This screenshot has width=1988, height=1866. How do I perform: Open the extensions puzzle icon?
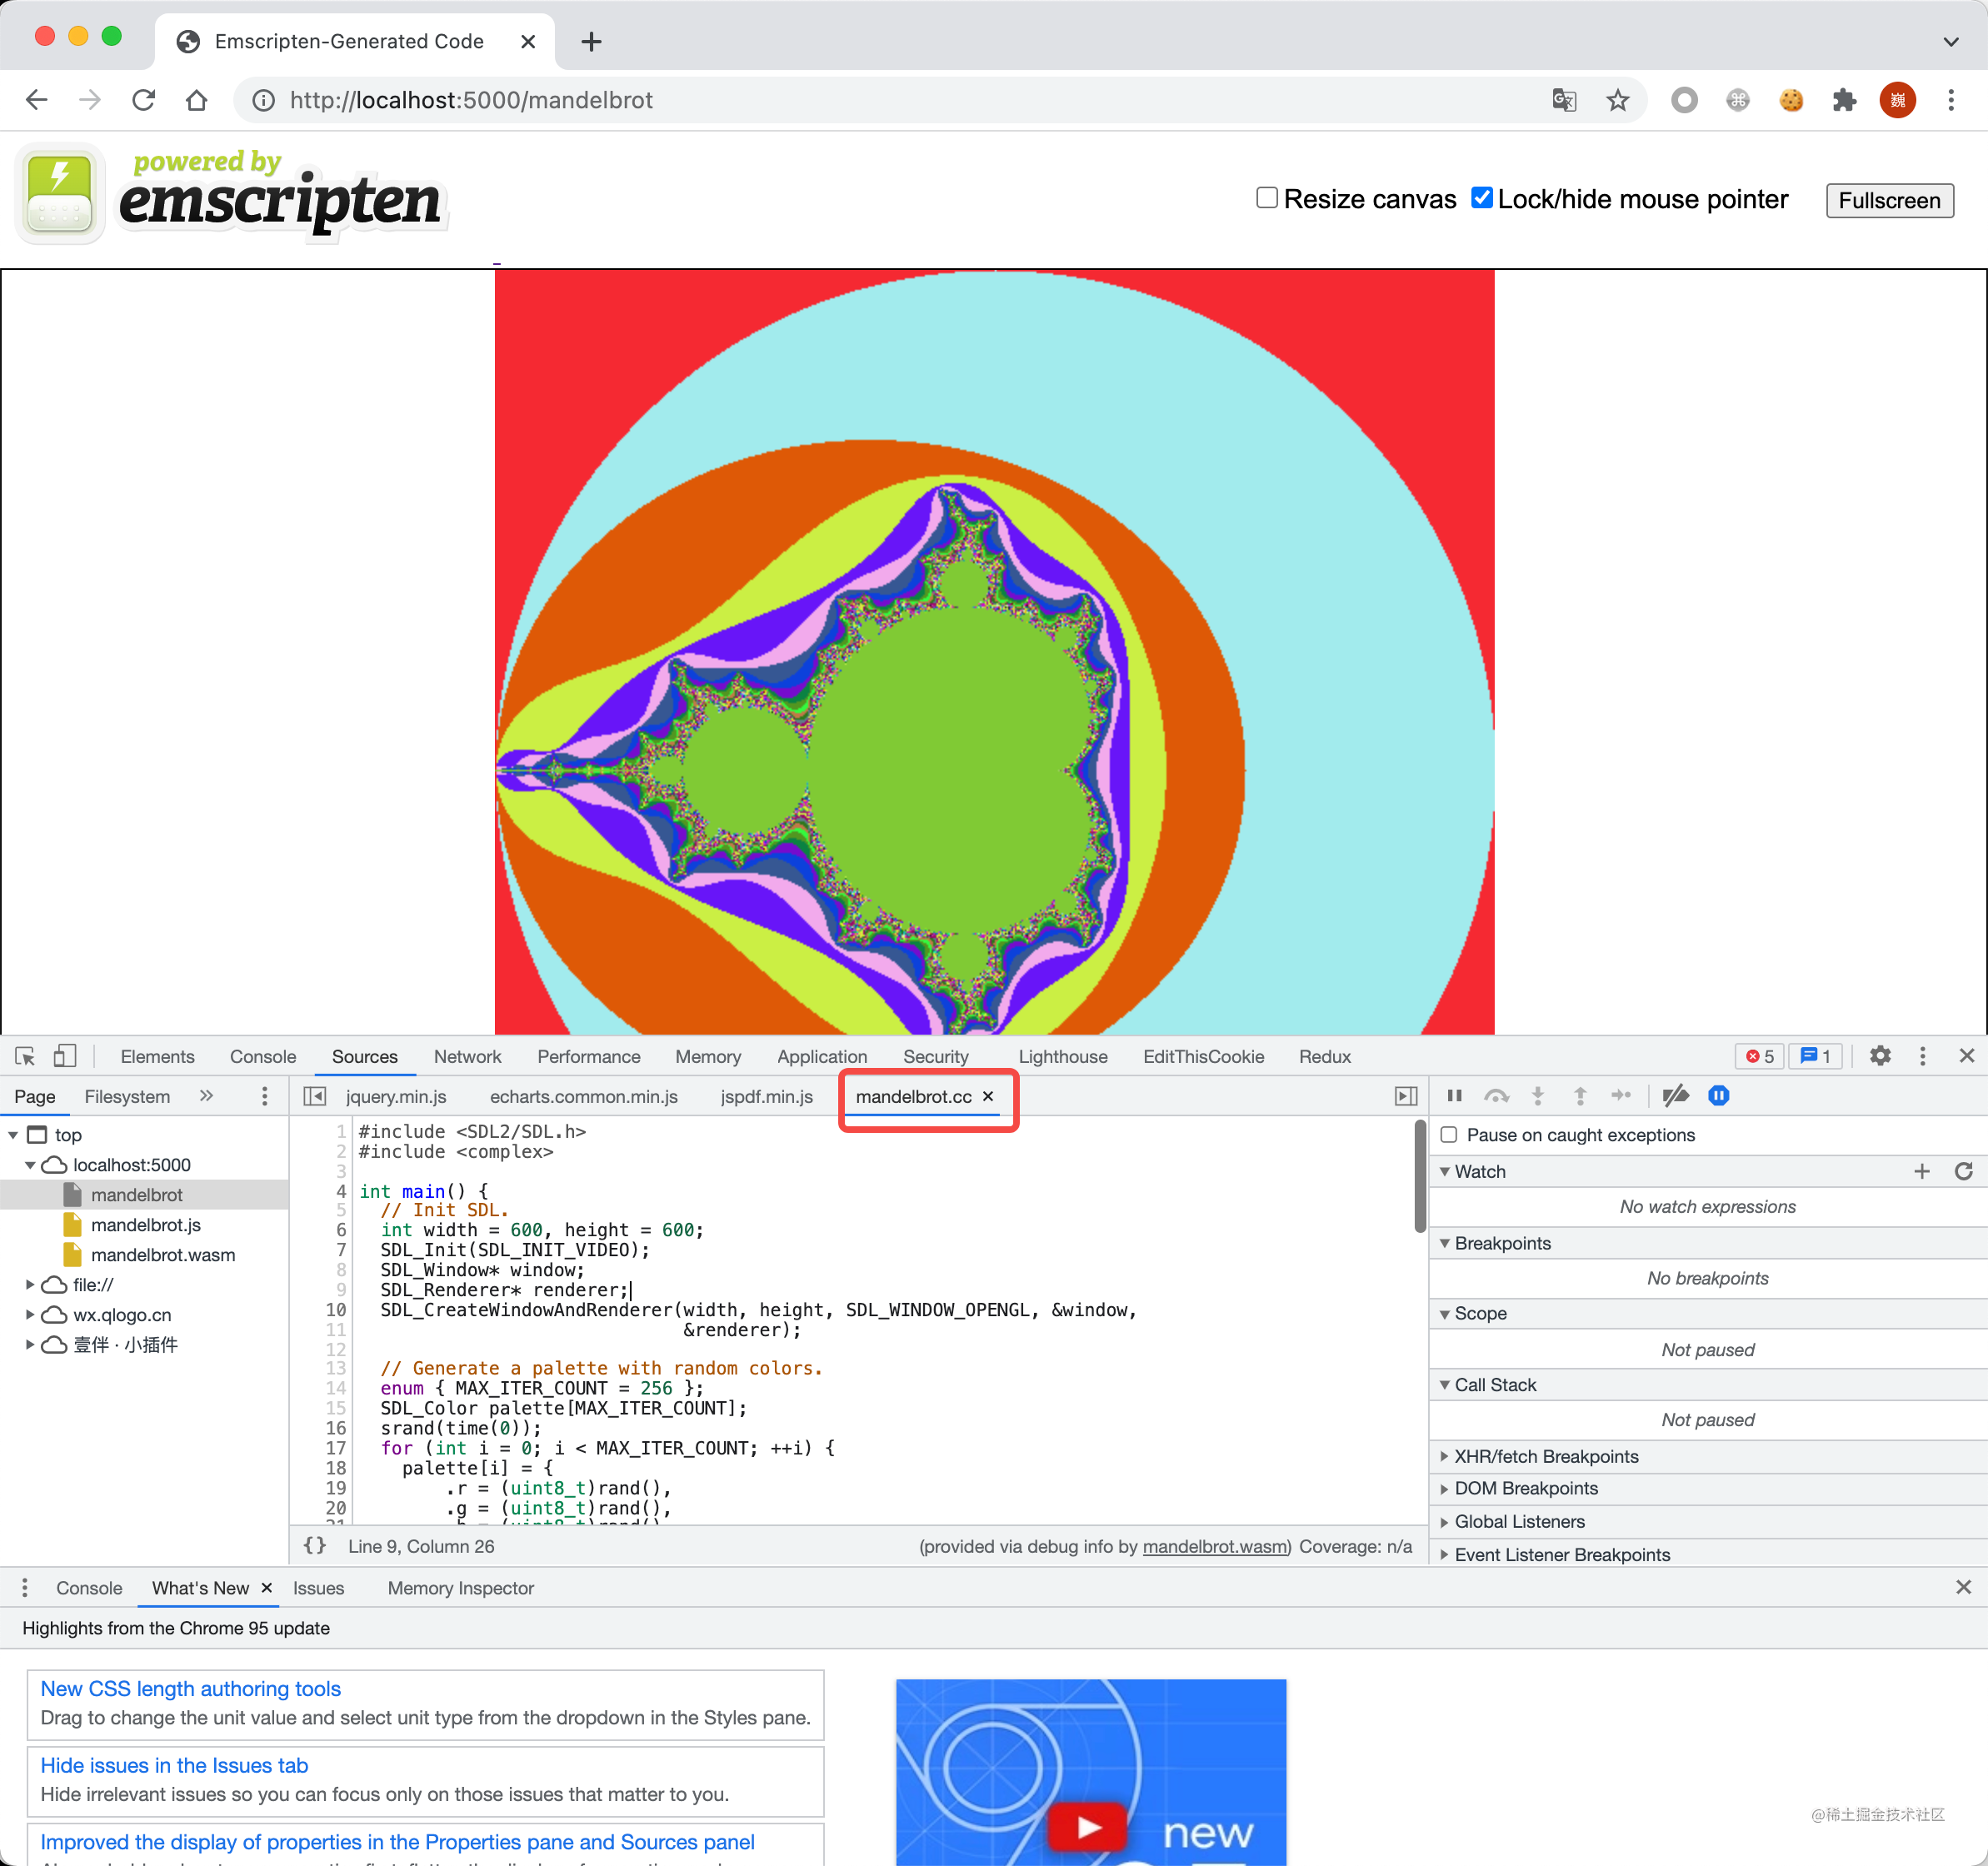[1844, 100]
